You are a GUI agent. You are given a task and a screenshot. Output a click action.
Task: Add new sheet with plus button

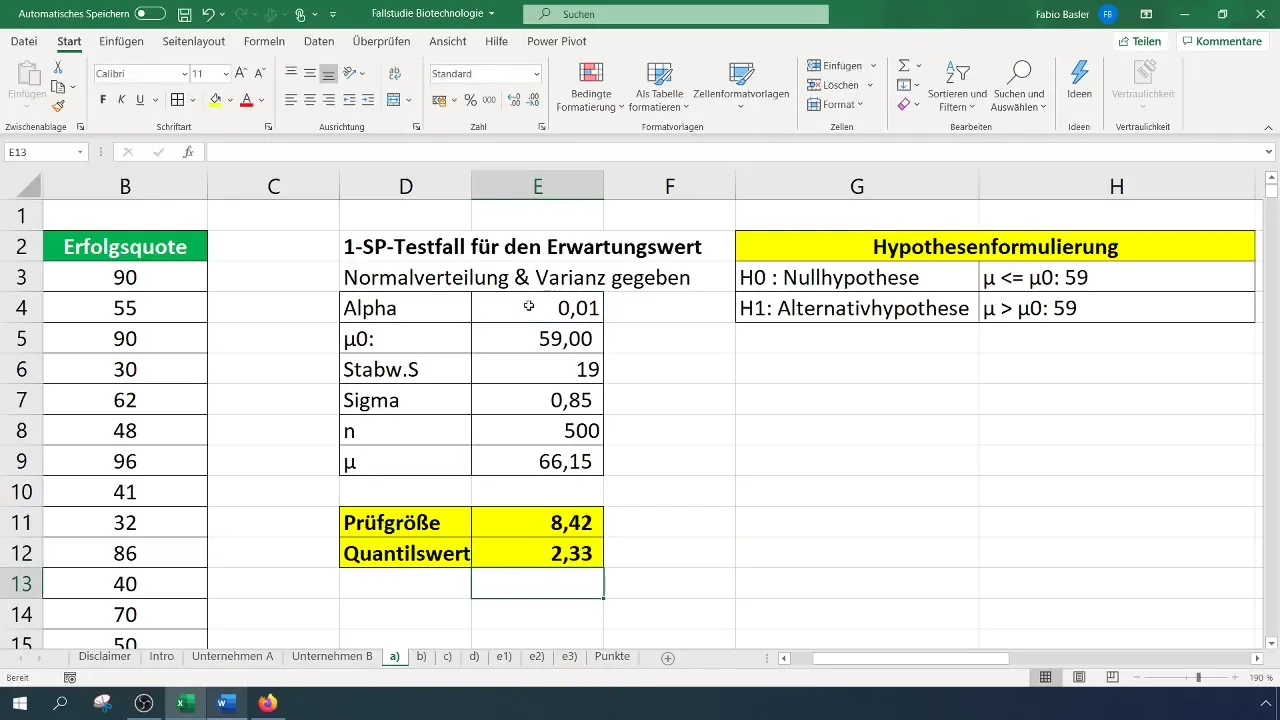click(x=668, y=658)
